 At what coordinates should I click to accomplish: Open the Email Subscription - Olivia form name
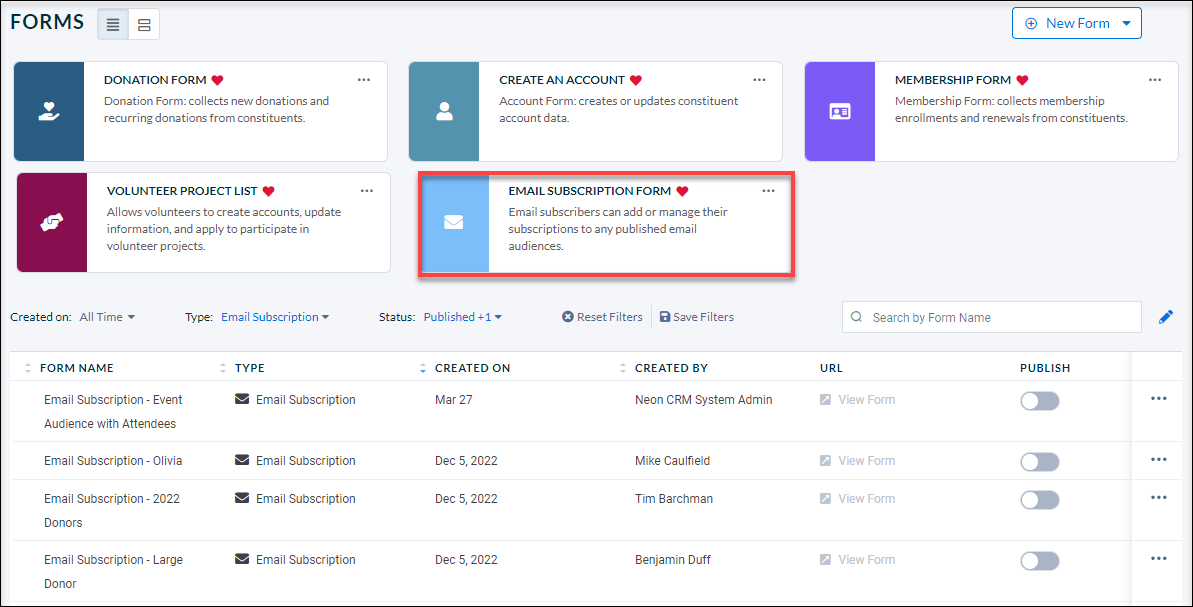[113, 460]
